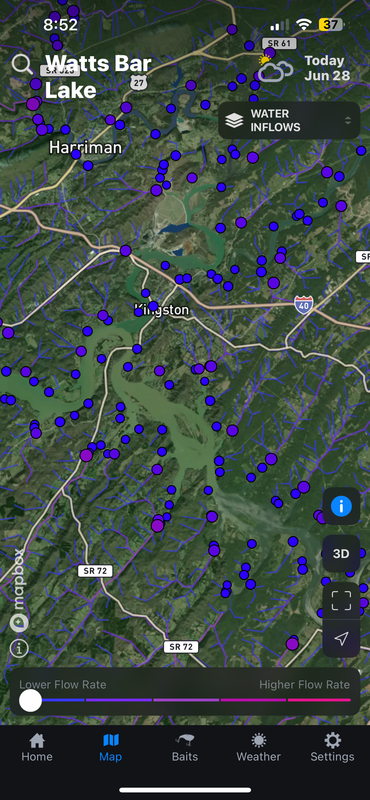The height and width of the screenshot is (800, 370).
Task: Tap the fullscreen expand icon
Action: pyautogui.click(x=341, y=601)
